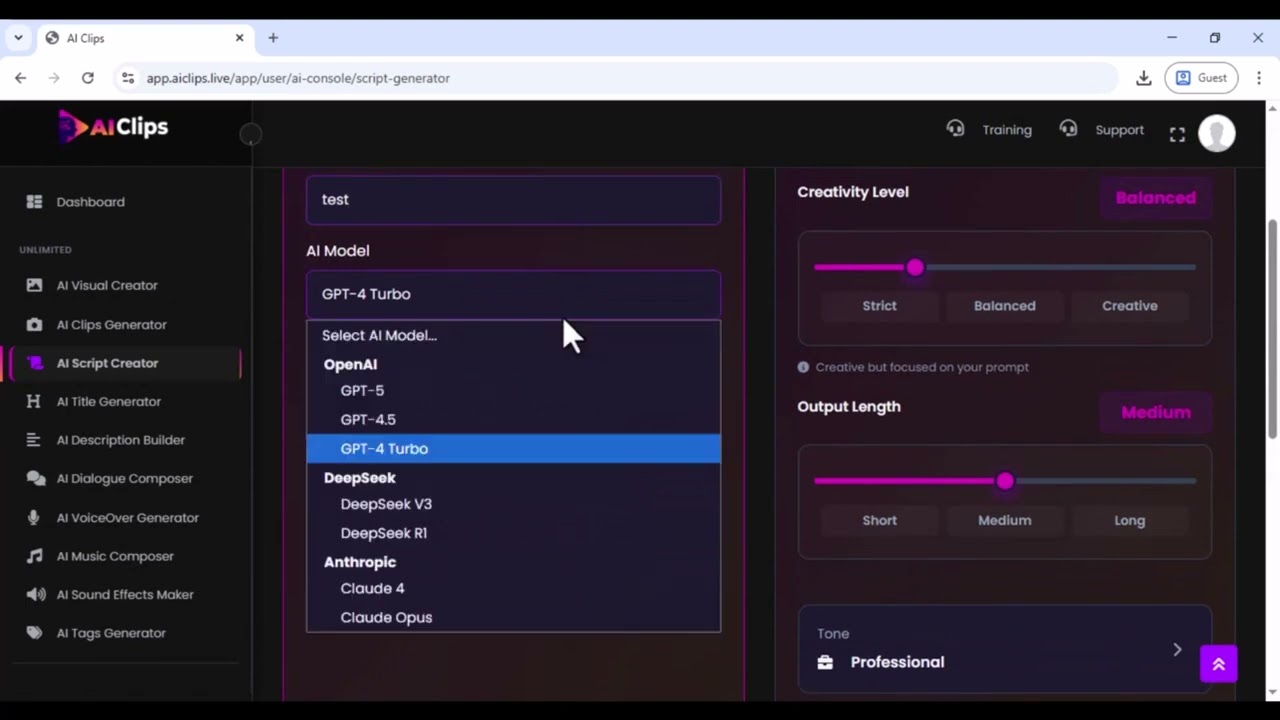Click the Training headset icon
This screenshot has width=1280, height=720.
click(955, 129)
